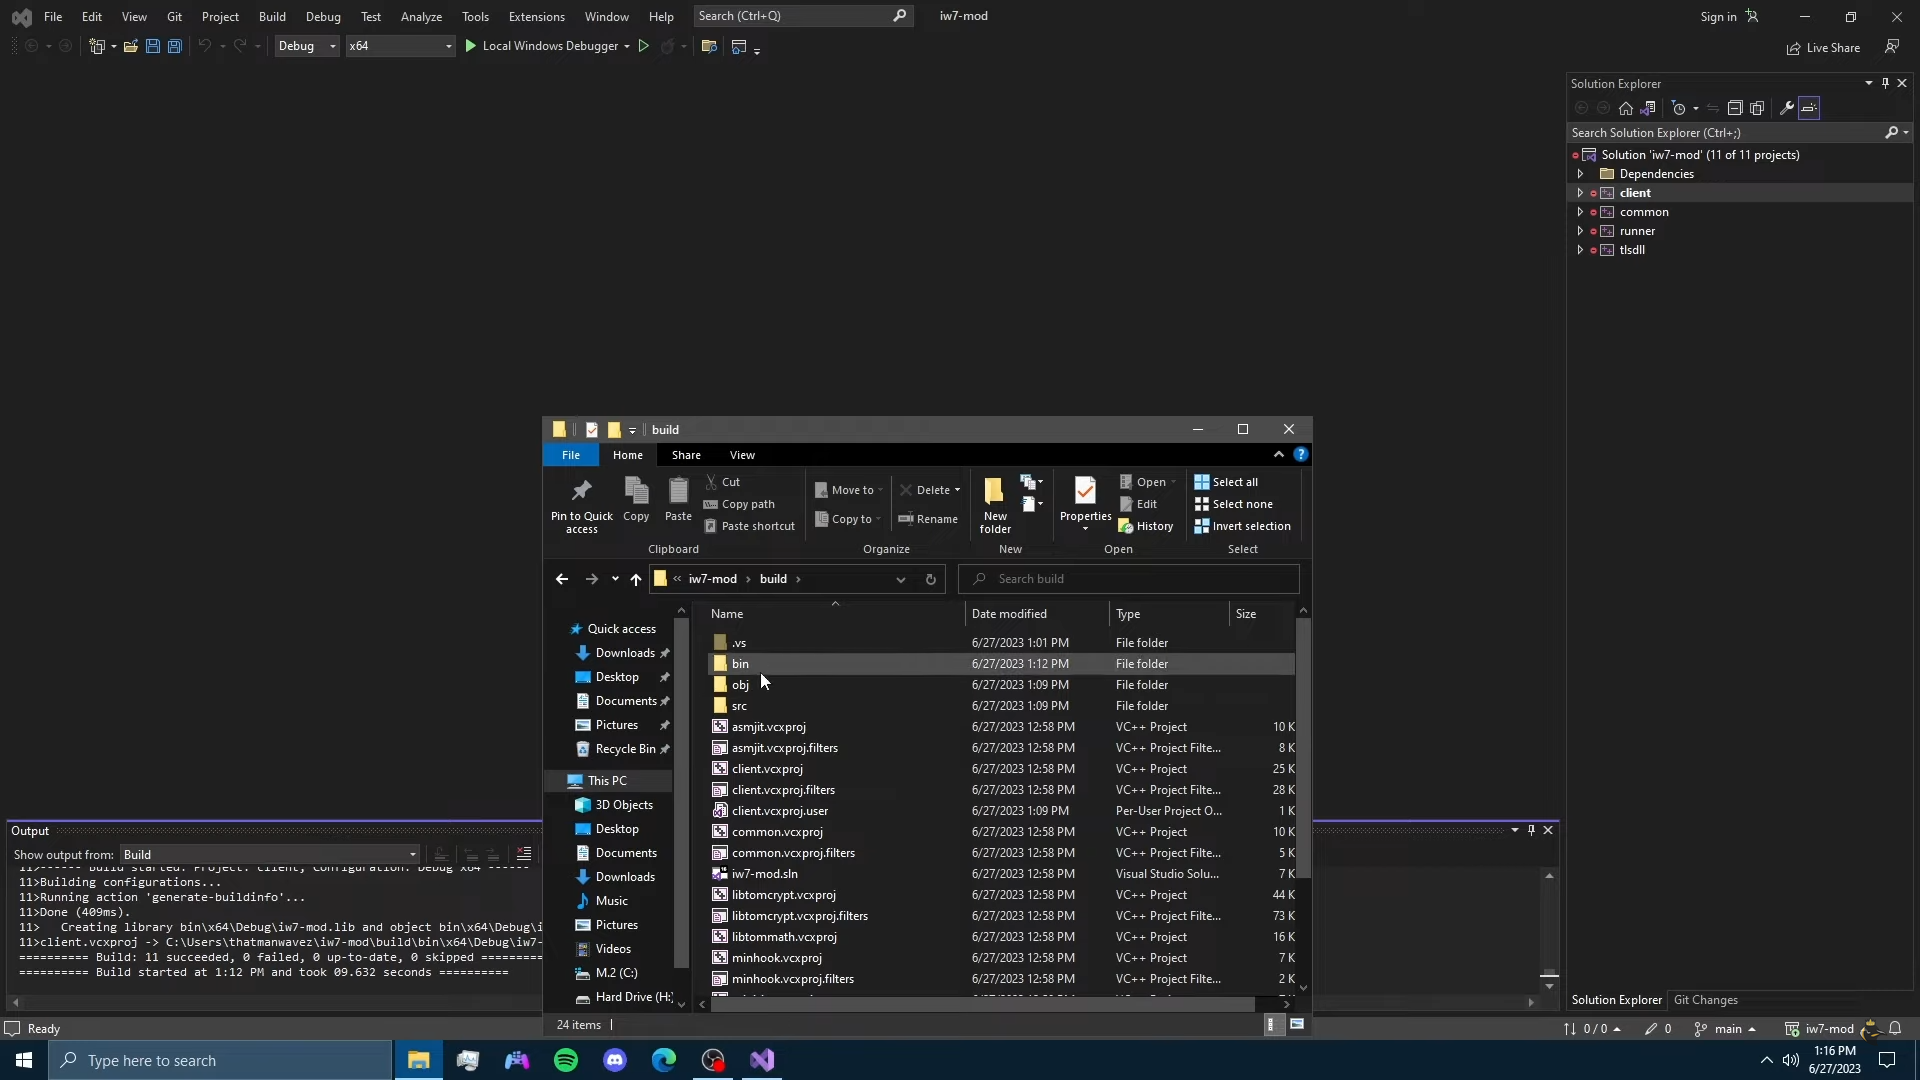1920x1080 pixels.
Task: Toggle Preview Selected Items button in Solution Explorer
Action: (x=1809, y=108)
